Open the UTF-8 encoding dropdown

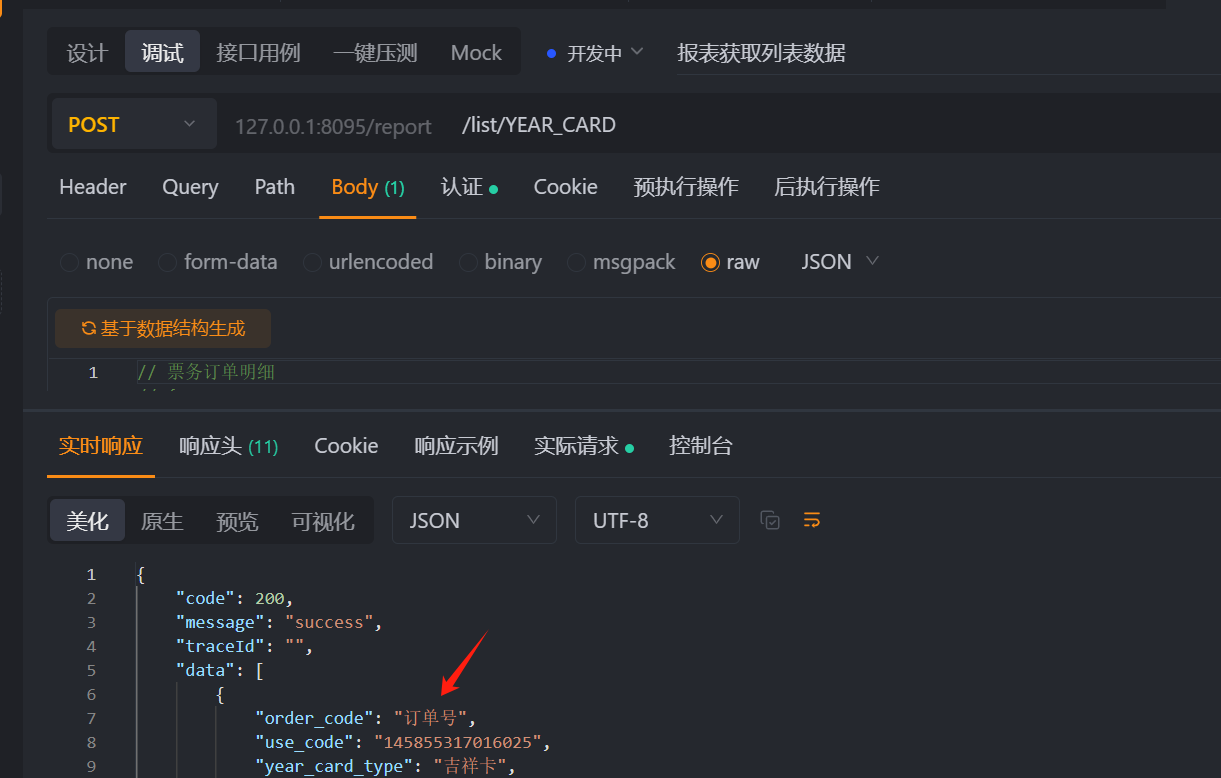pos(656,520)
